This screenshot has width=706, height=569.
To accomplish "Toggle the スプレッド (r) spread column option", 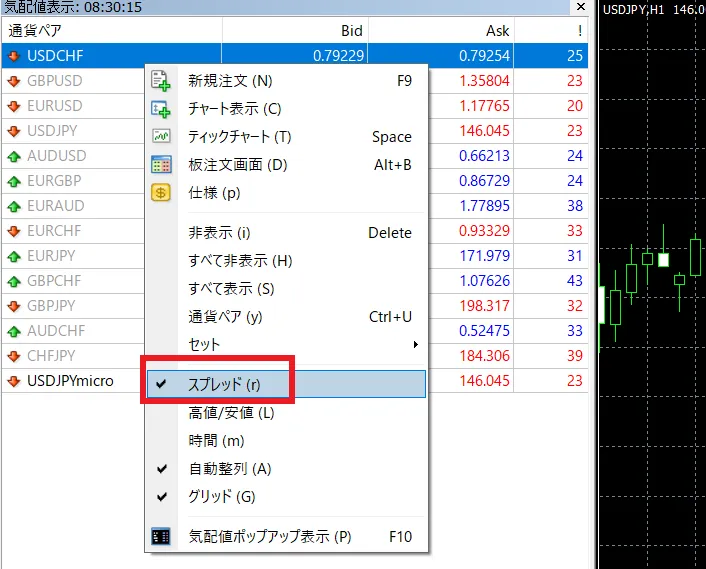I will [286, 384].
